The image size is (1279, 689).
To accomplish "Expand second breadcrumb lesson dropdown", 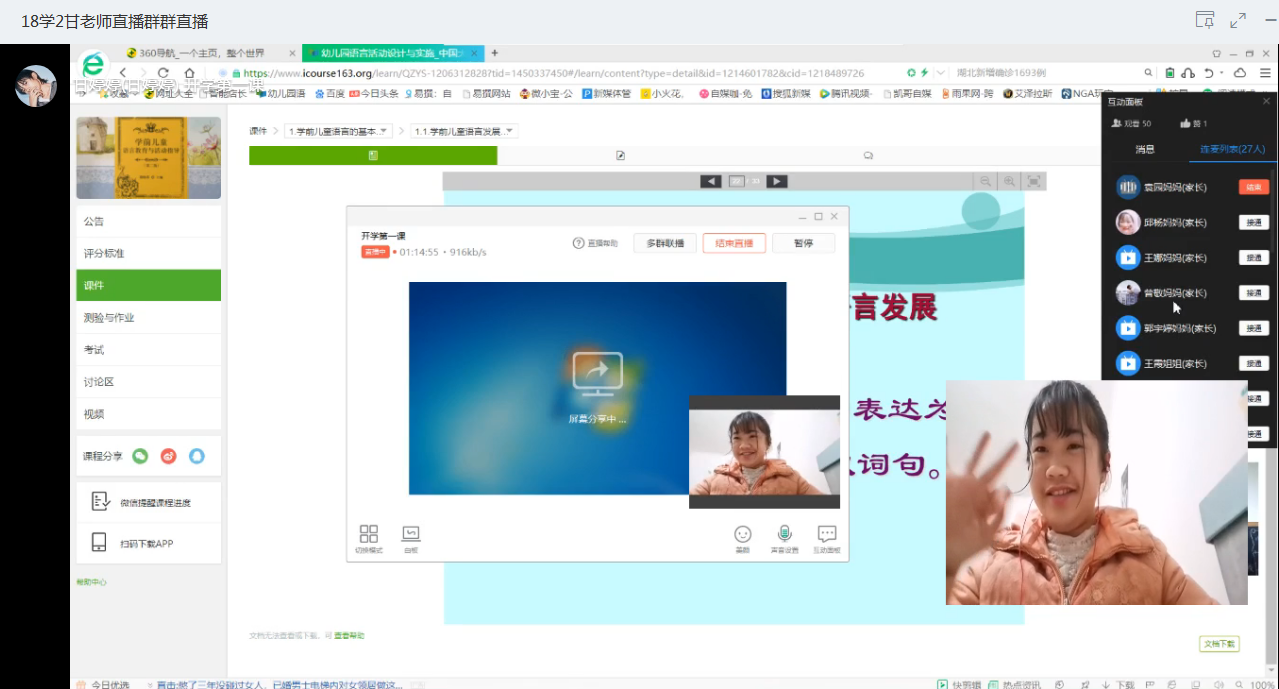I will (x=464, y=131).
